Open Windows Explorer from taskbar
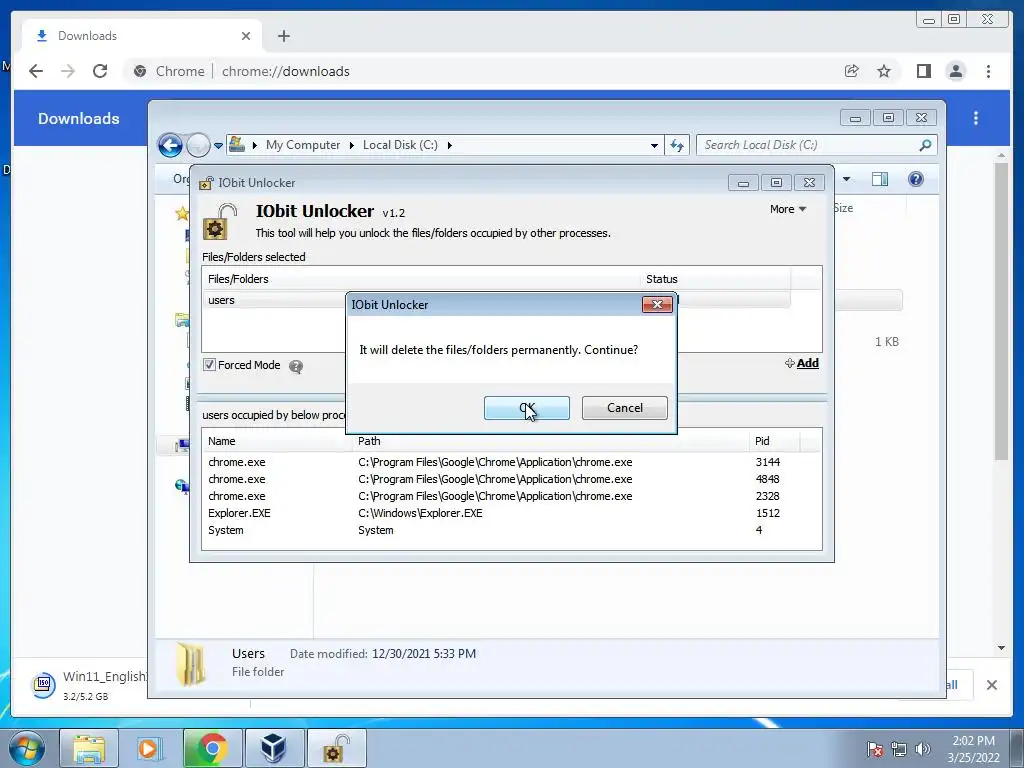The image size is (1024, 768). pos(89,748)
